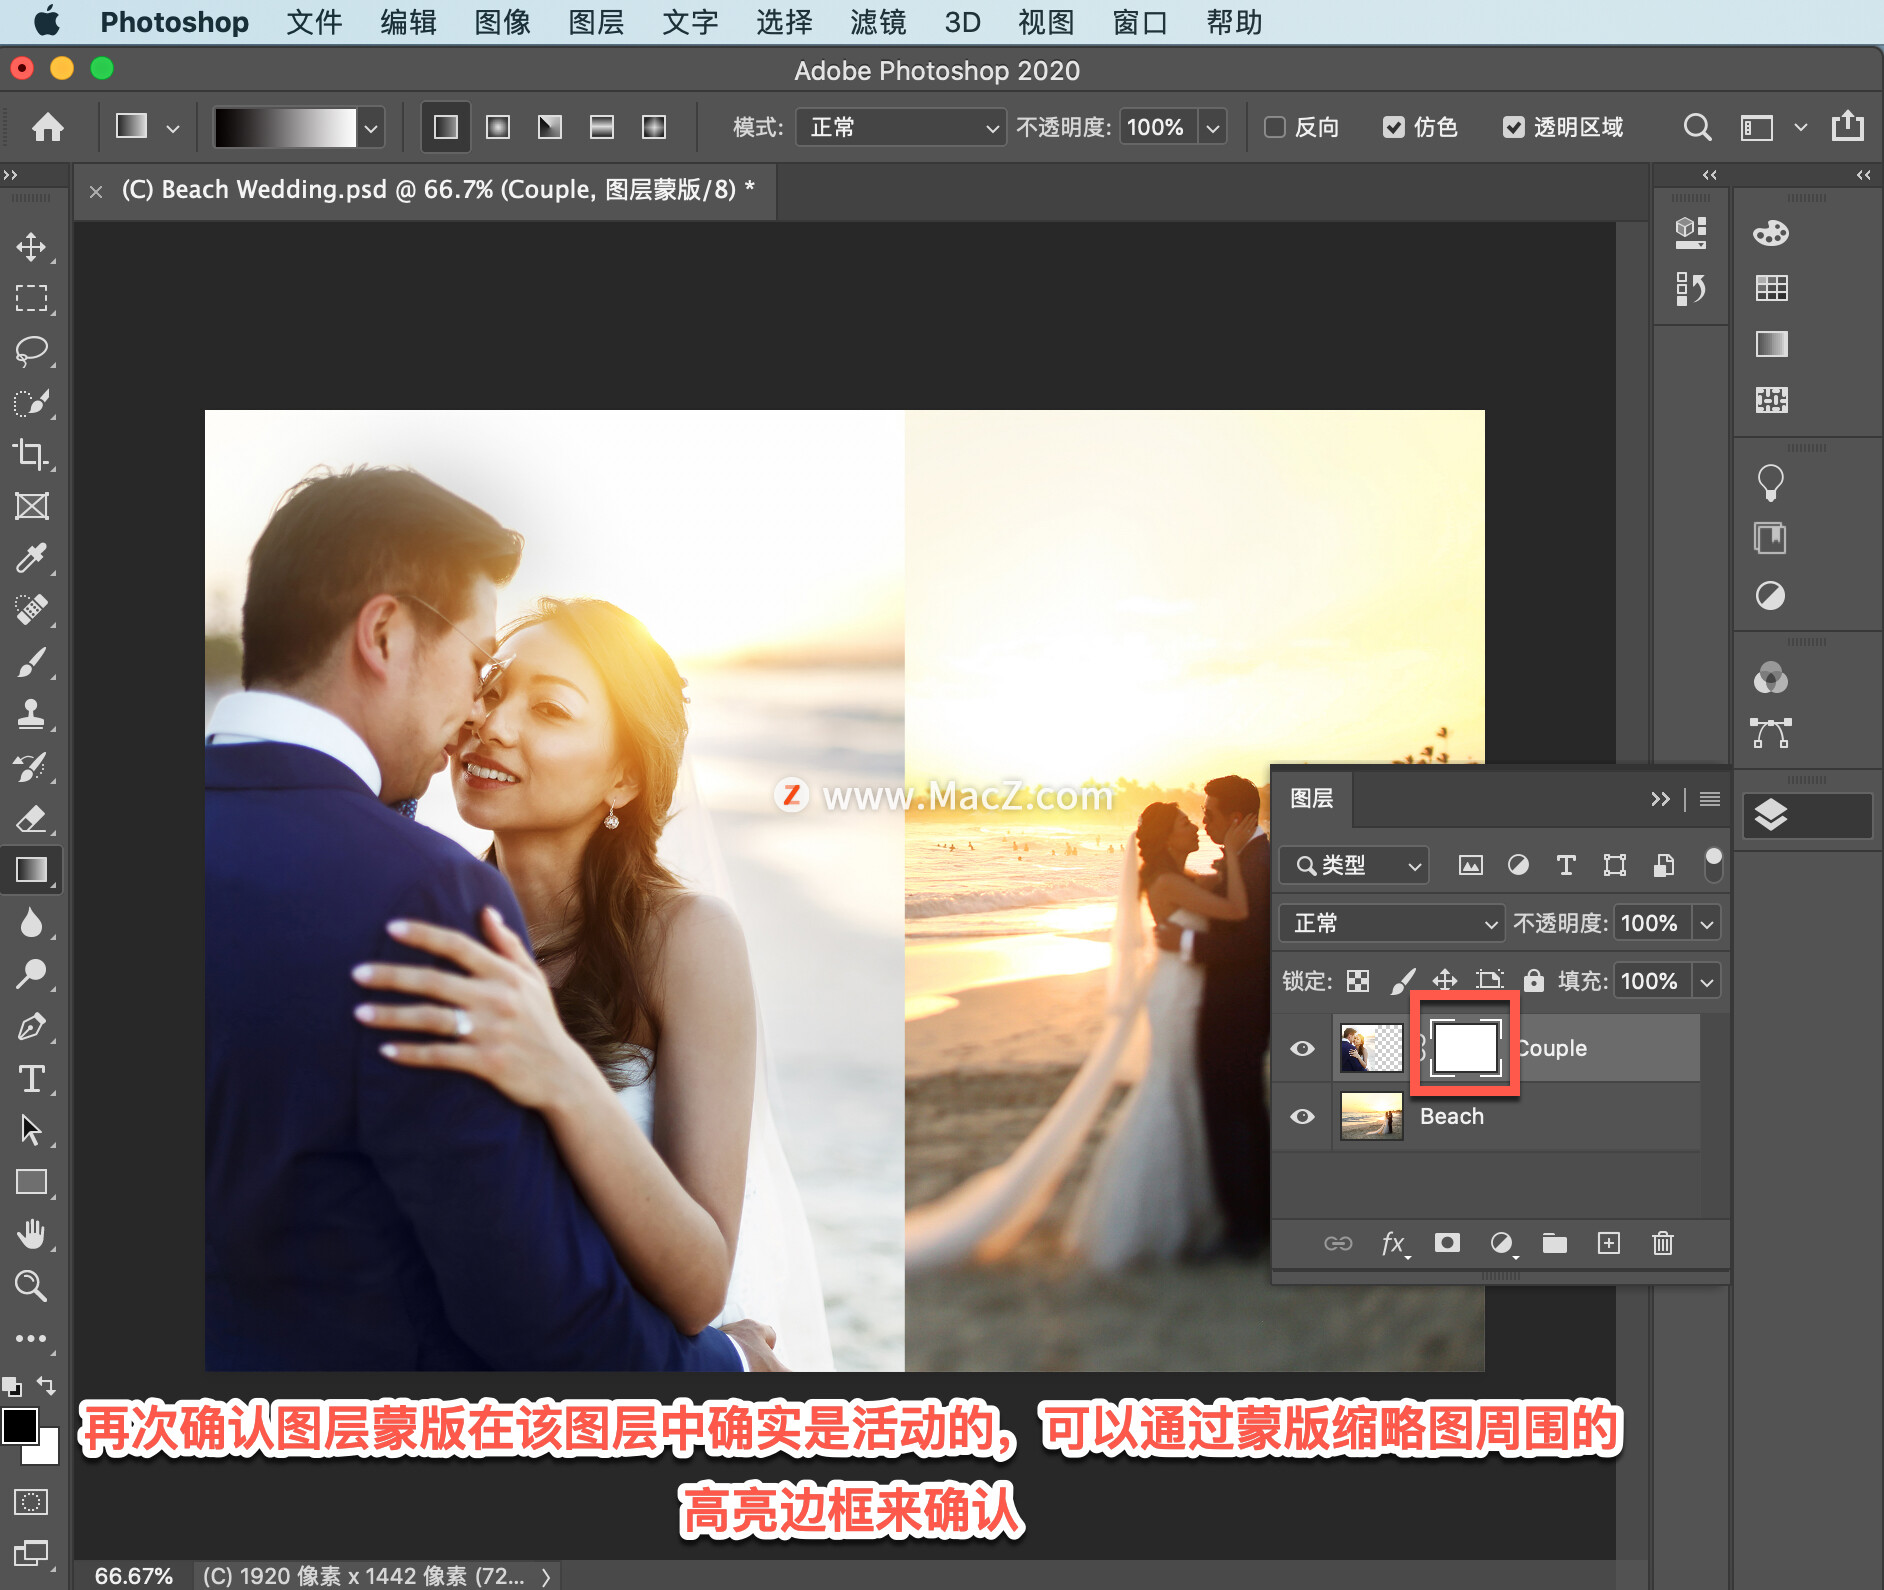Uncheck the 仿色 dither checkbox
This screenshot has height=1590, width=1884.
point(1393,127)
